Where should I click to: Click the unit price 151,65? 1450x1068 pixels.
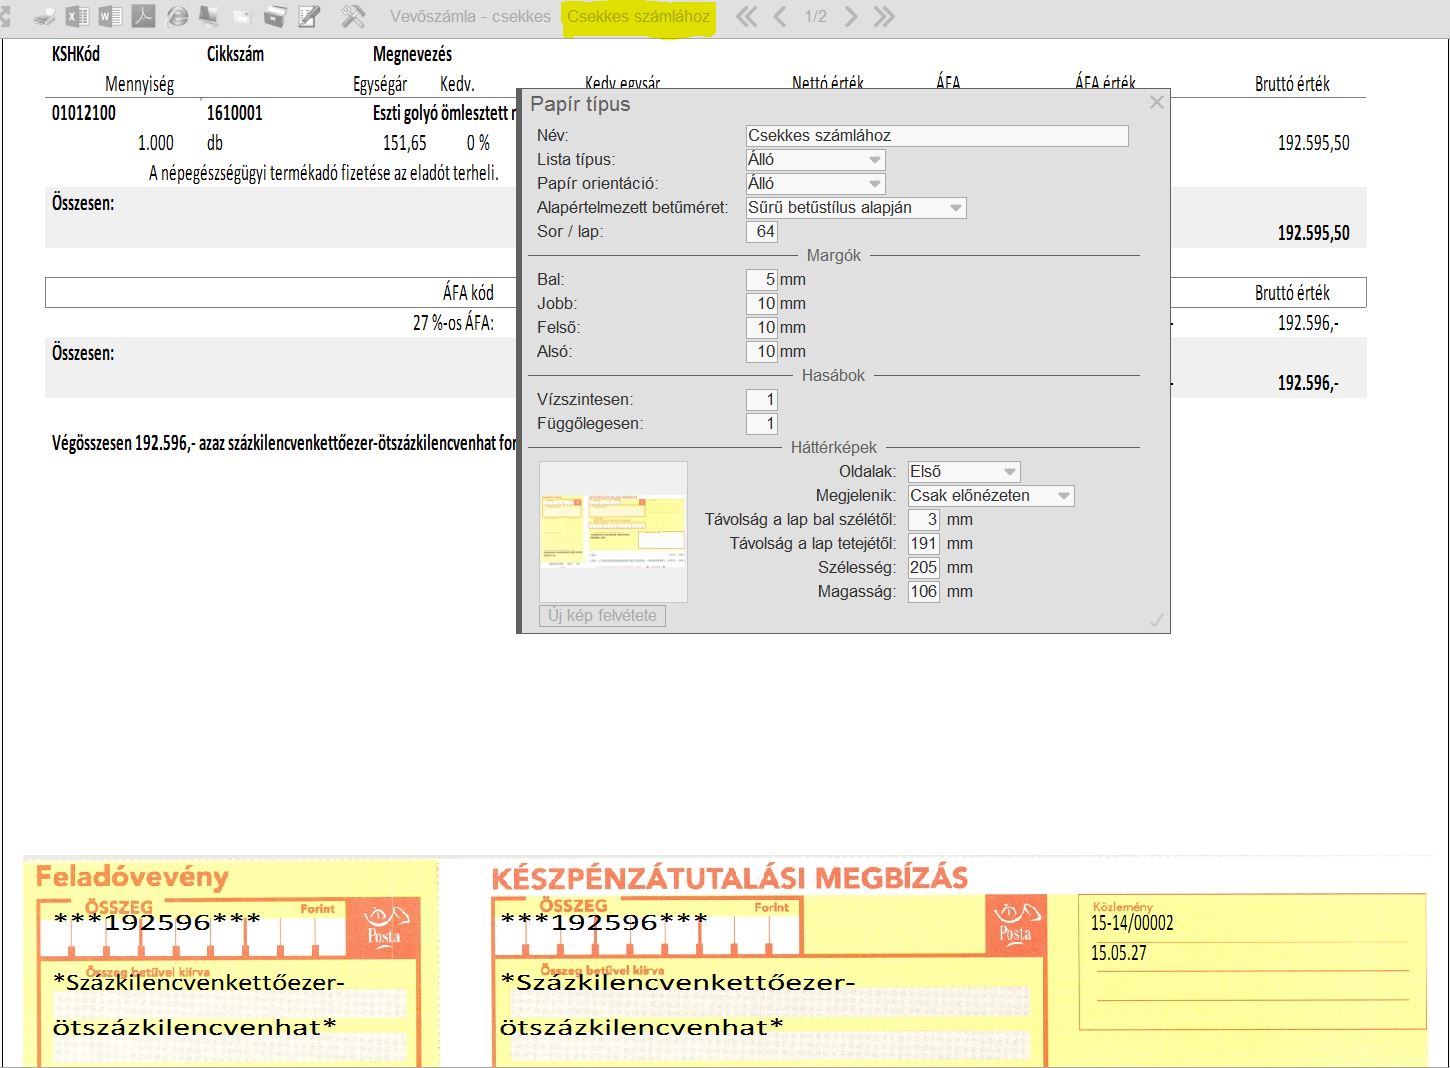tap(405, 143)
